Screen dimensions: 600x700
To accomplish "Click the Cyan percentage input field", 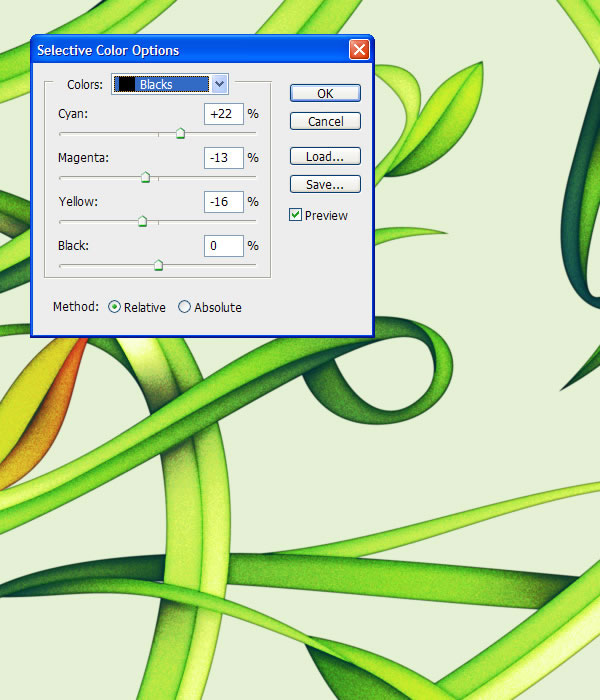I will (x=224, y=114).
